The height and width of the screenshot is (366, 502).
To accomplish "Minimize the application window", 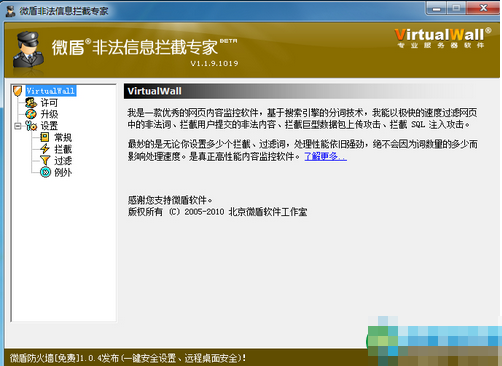I will pyautogui.click(x=437, y=8).
